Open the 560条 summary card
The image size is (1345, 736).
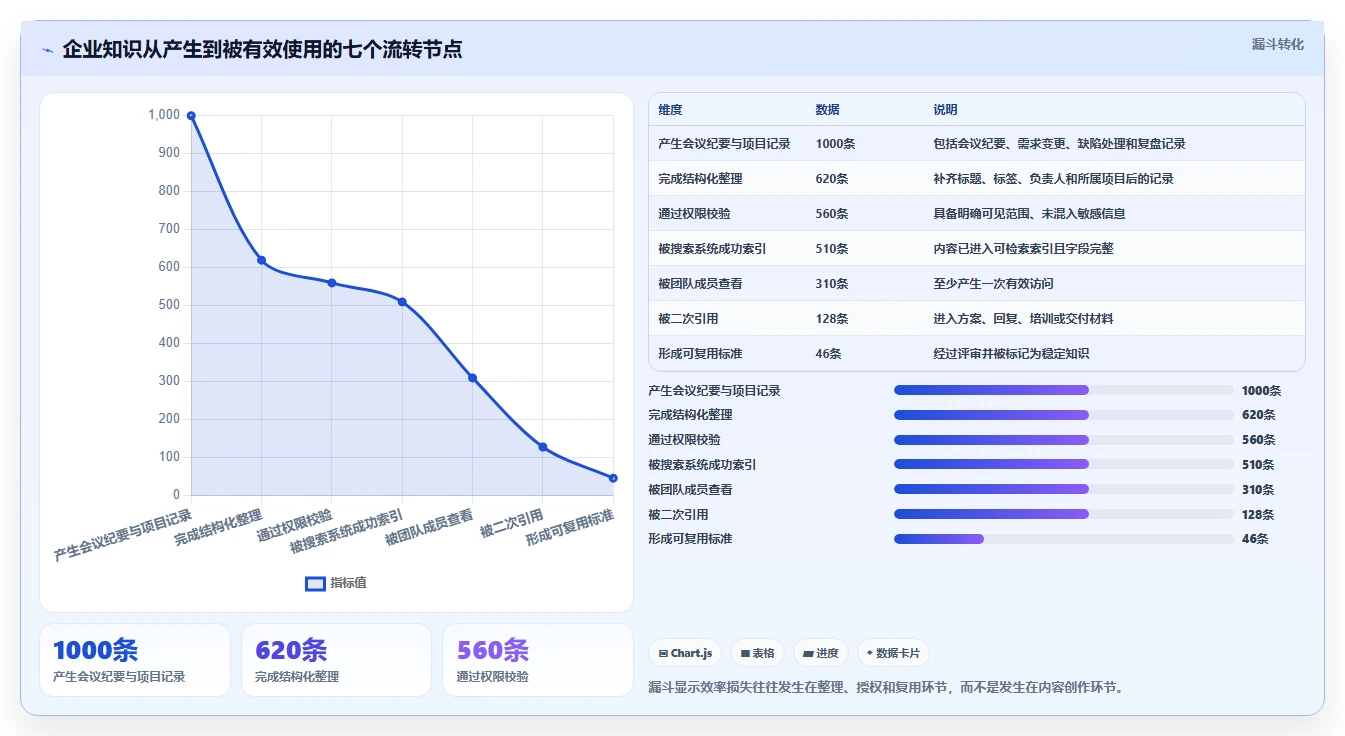point(538,660)
